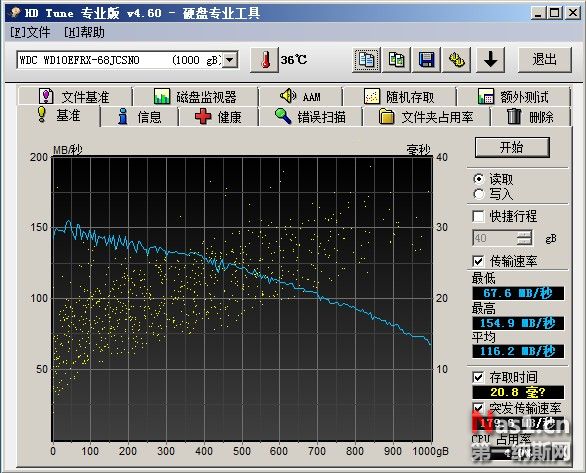Uncheck the 传输速率 checkbox
The width and height of the screenshot is (586, 473).
click(478, 261)
